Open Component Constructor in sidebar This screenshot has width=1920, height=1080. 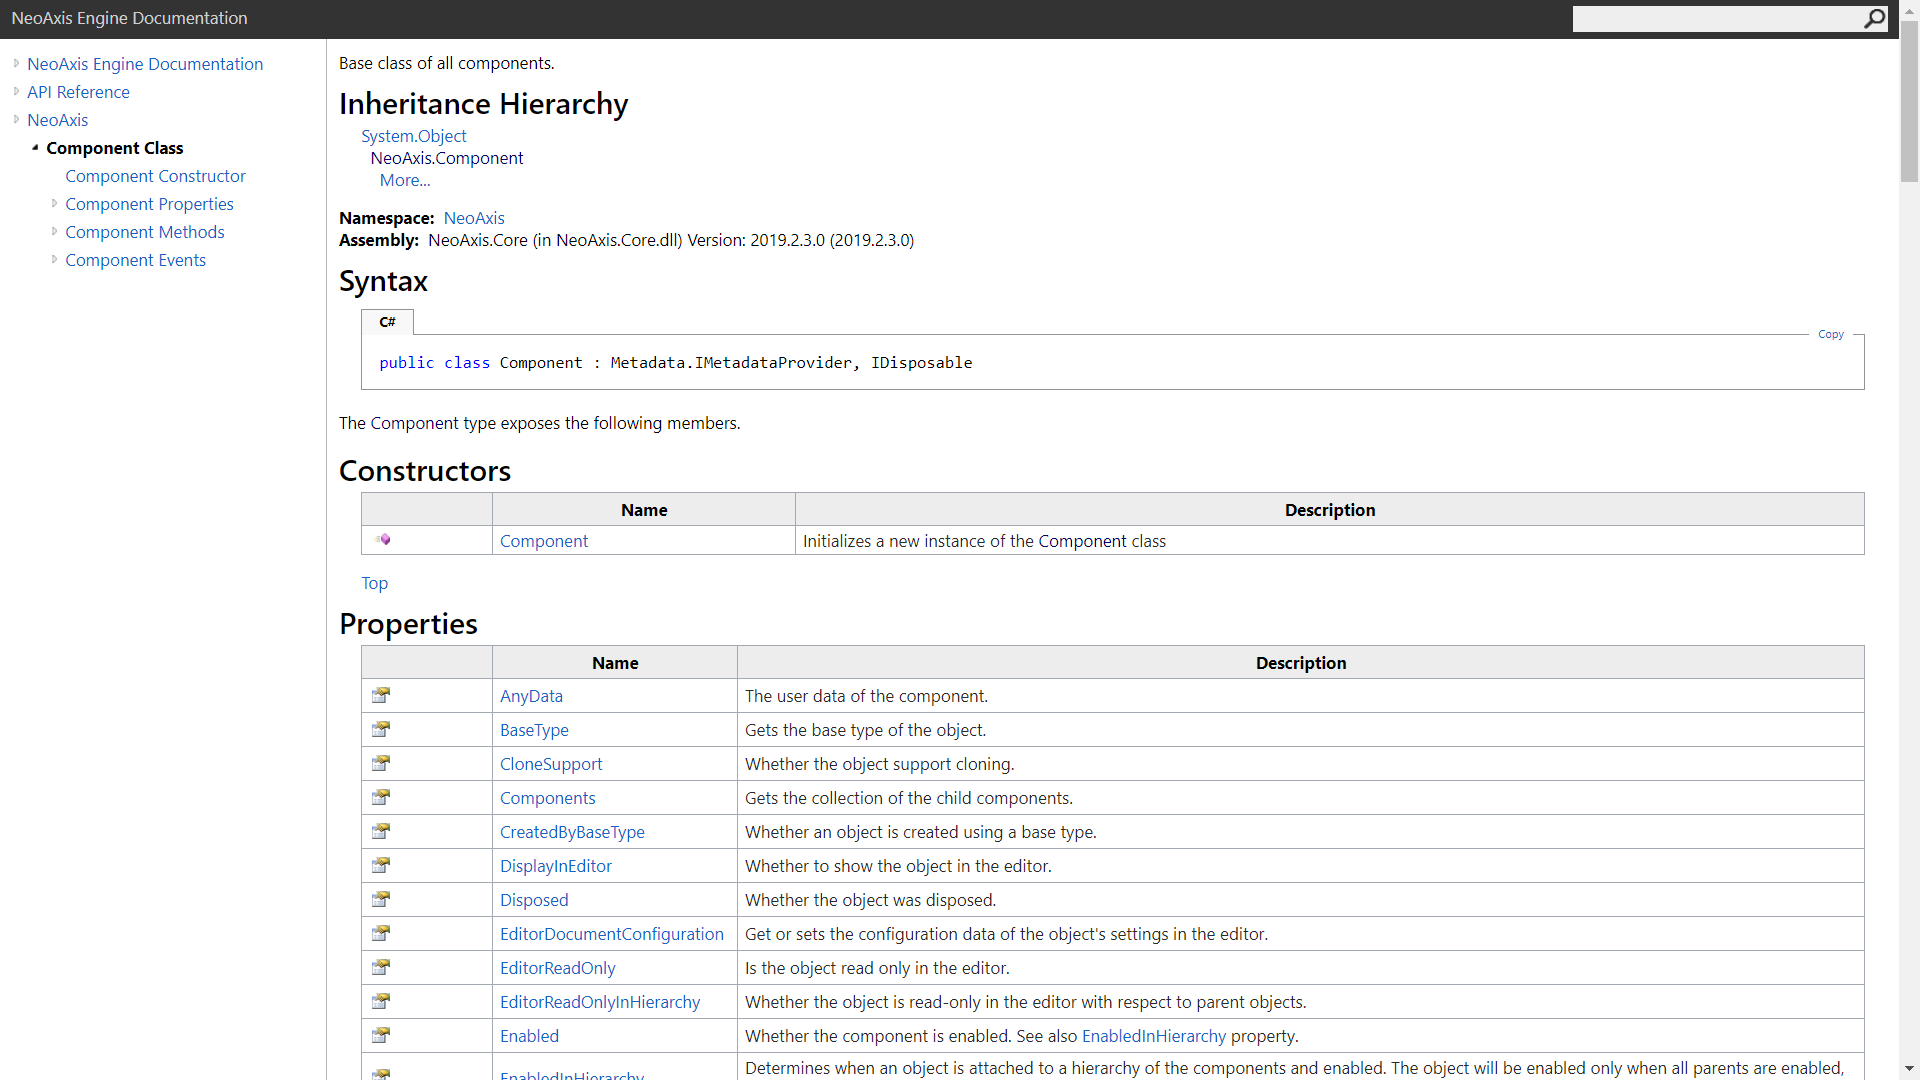point(155,176)
